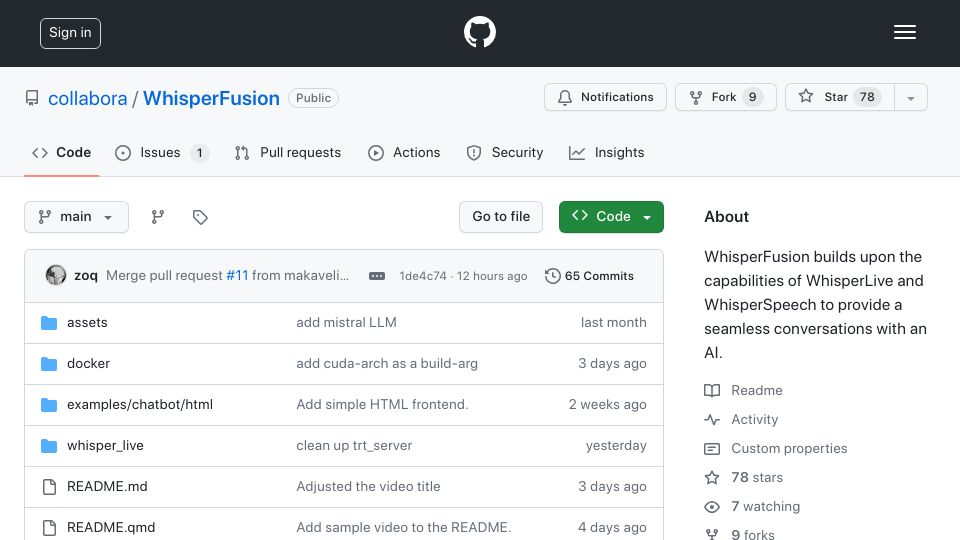The image size is (960, 540).
Task: Open the examples/chatbot/html folder
Action: click(140, 405)
